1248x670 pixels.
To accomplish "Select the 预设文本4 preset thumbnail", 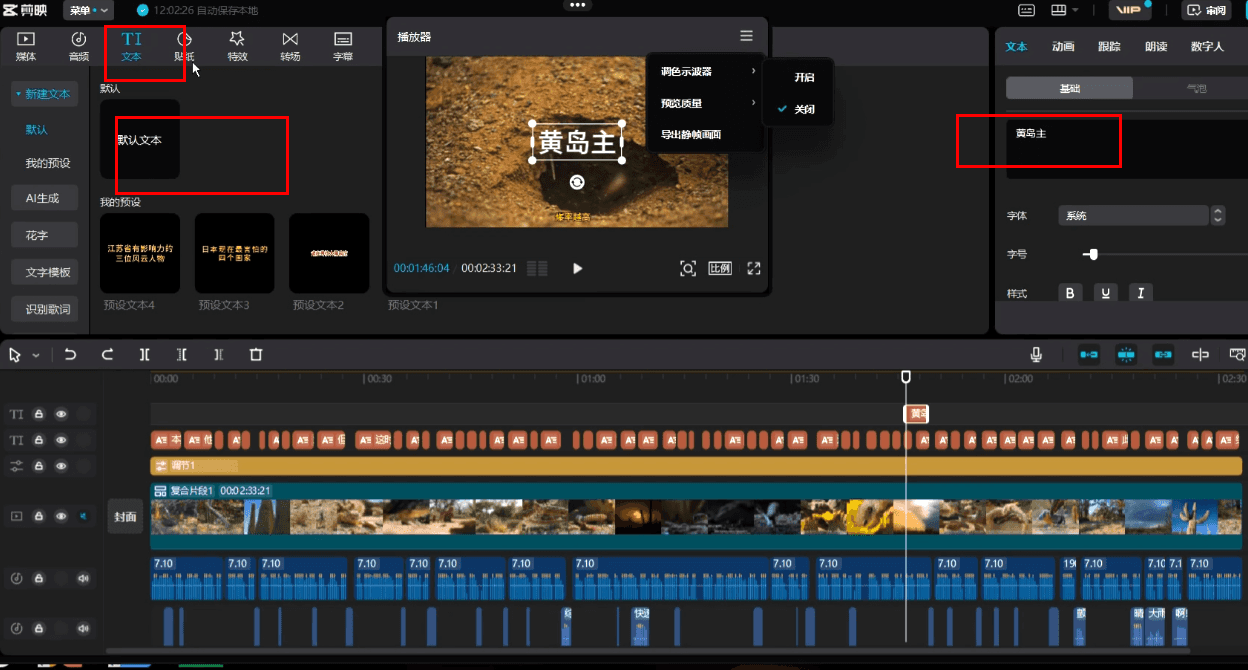I will (140, 253).
